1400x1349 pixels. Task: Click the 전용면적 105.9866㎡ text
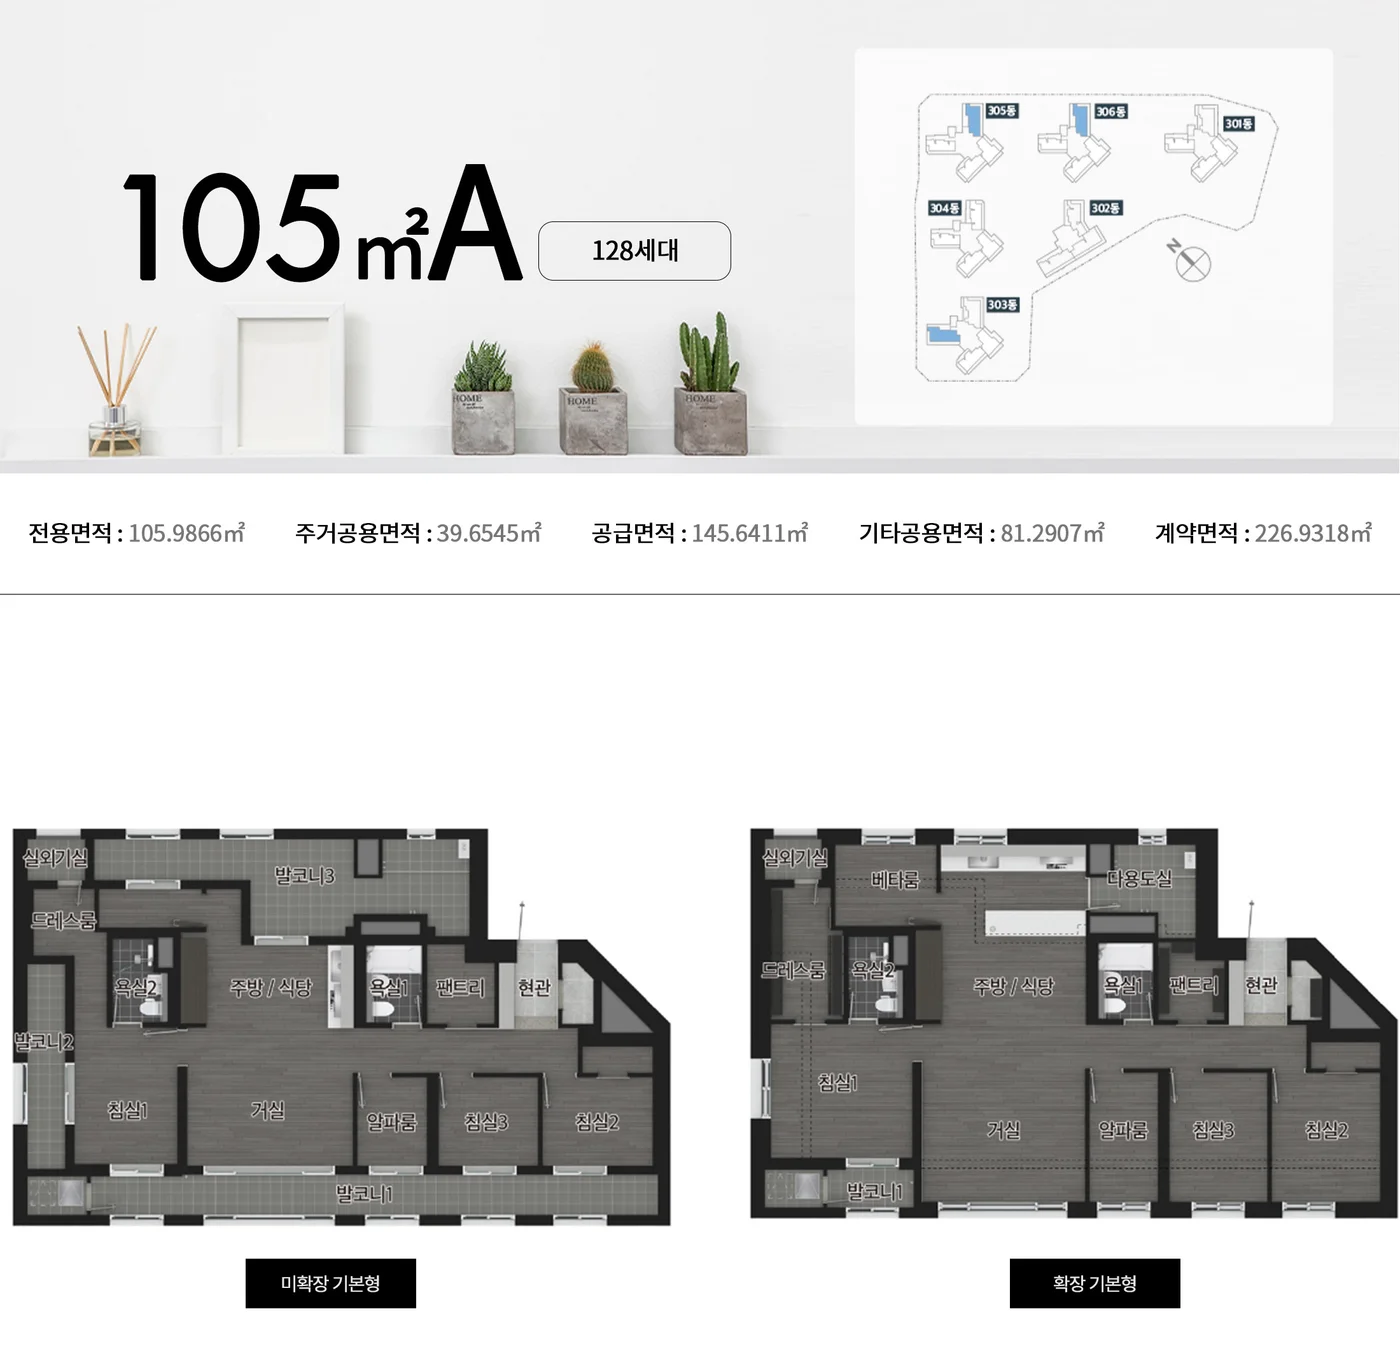click(137, 533)
